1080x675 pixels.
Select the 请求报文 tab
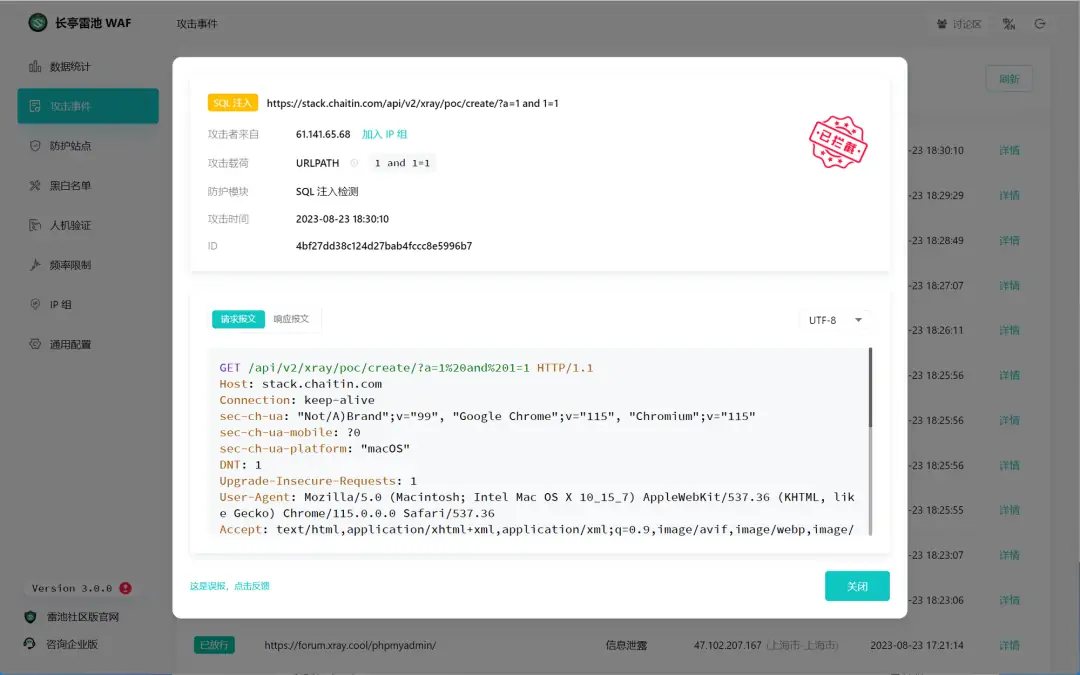point(238,319)
